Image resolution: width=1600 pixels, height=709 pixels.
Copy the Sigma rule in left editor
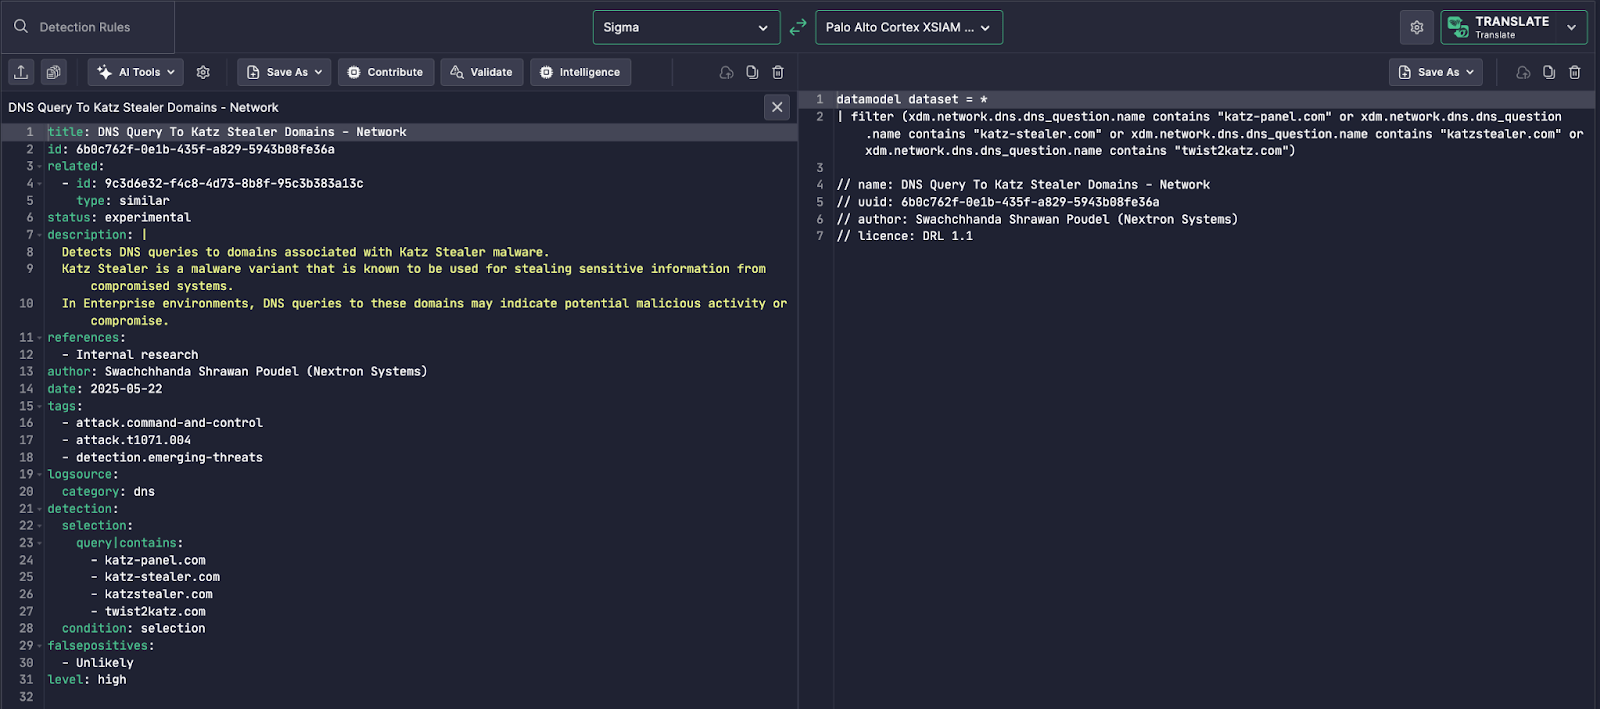752,72
